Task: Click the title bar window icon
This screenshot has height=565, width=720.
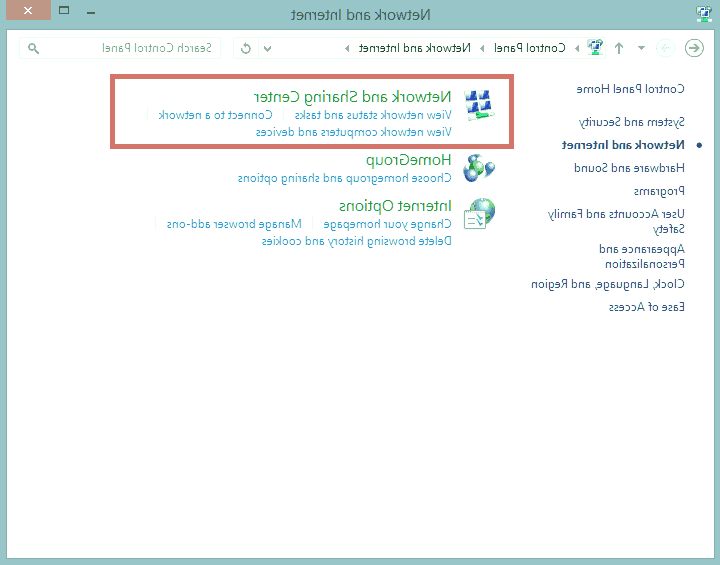Action: pyautogui.click(x=703, y=14)
